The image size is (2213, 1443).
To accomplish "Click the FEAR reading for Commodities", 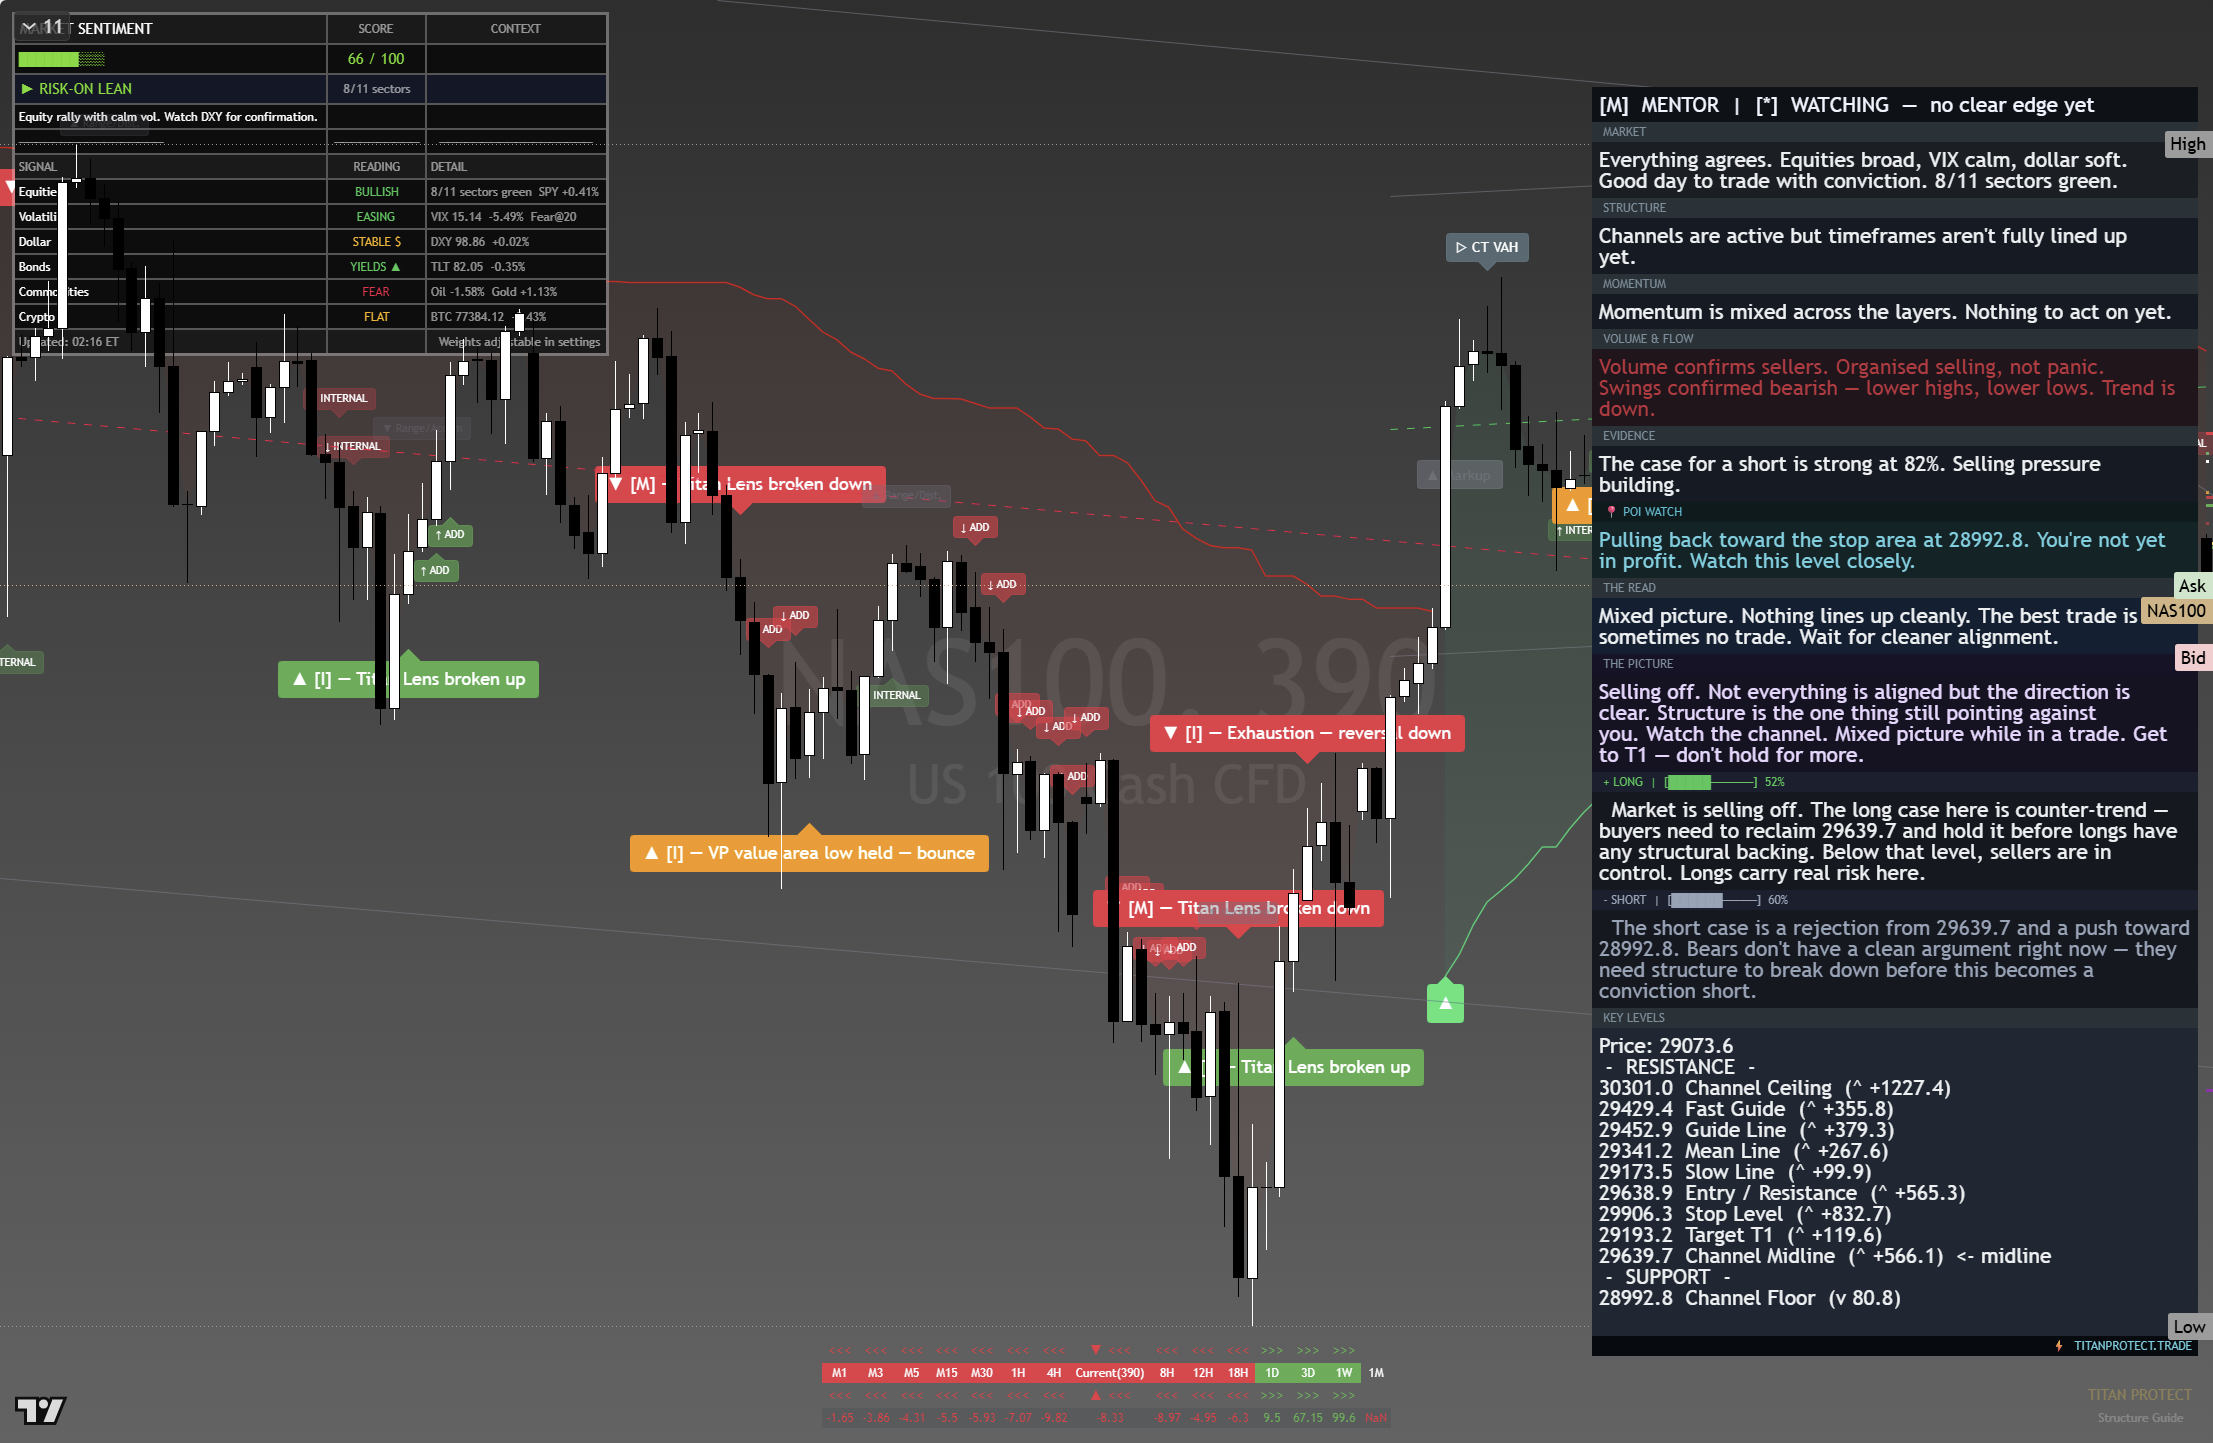I will (376, 291).
